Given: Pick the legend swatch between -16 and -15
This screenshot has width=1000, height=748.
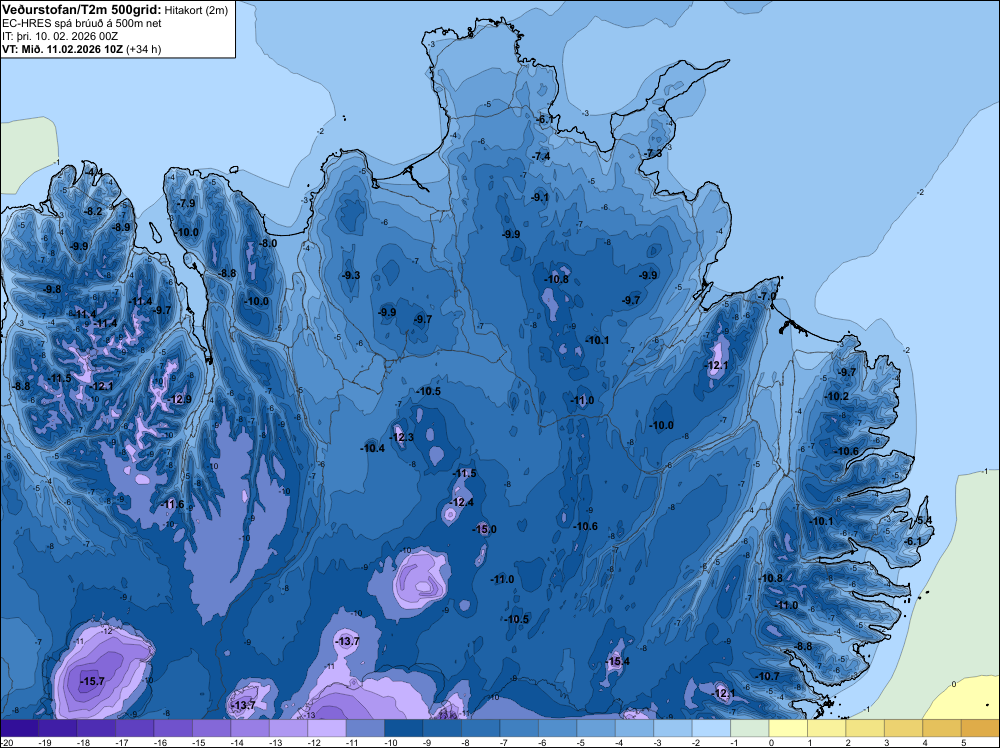Looking at the screenshot, I should tap(173, 729).
